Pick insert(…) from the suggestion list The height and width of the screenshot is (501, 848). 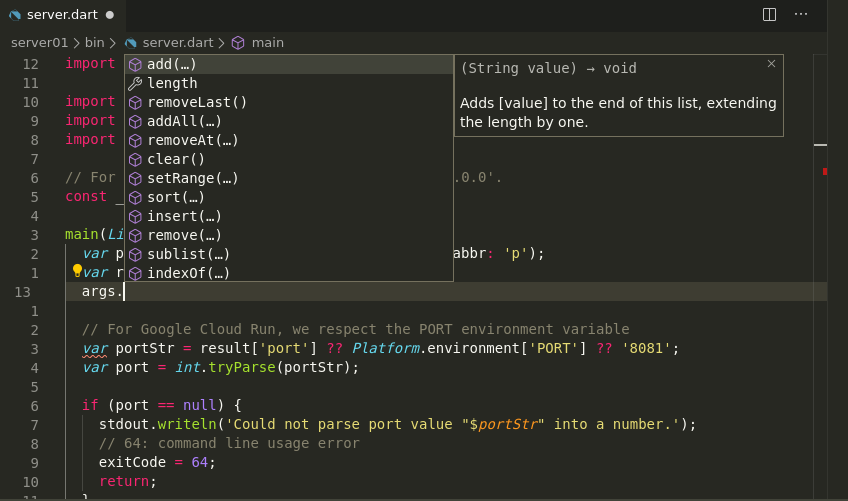coord(289,216)
